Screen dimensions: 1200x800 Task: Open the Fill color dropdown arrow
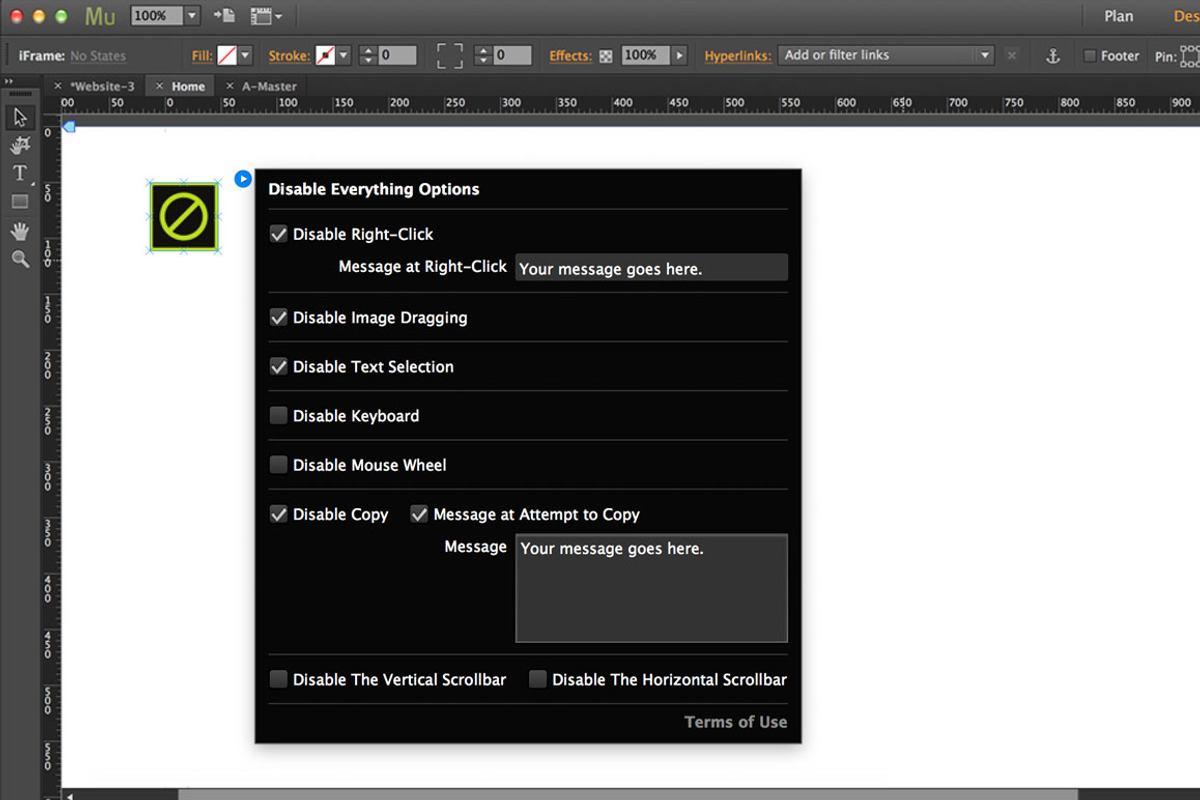245,56
